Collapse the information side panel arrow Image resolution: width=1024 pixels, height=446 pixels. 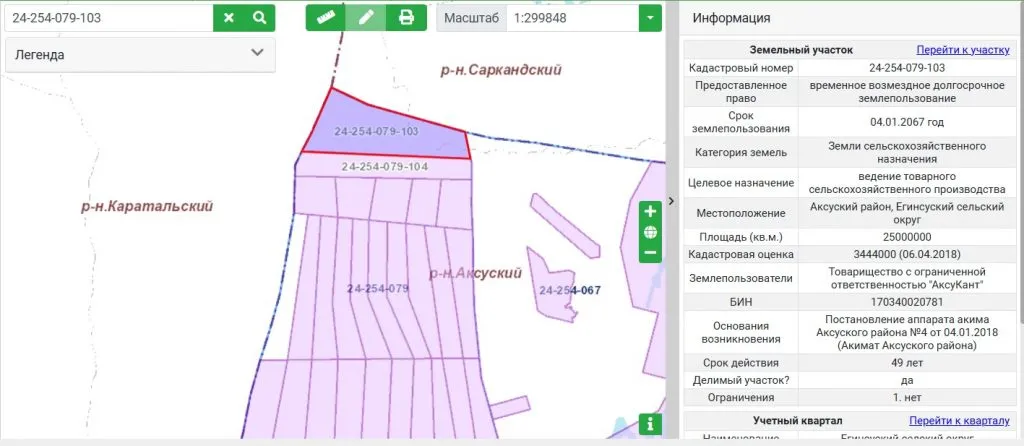pyautogui.click(x=671, y=201)
